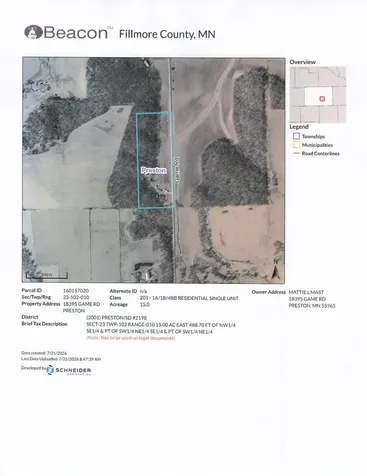Click the purple Townships legend swatch

pos(296,136)
